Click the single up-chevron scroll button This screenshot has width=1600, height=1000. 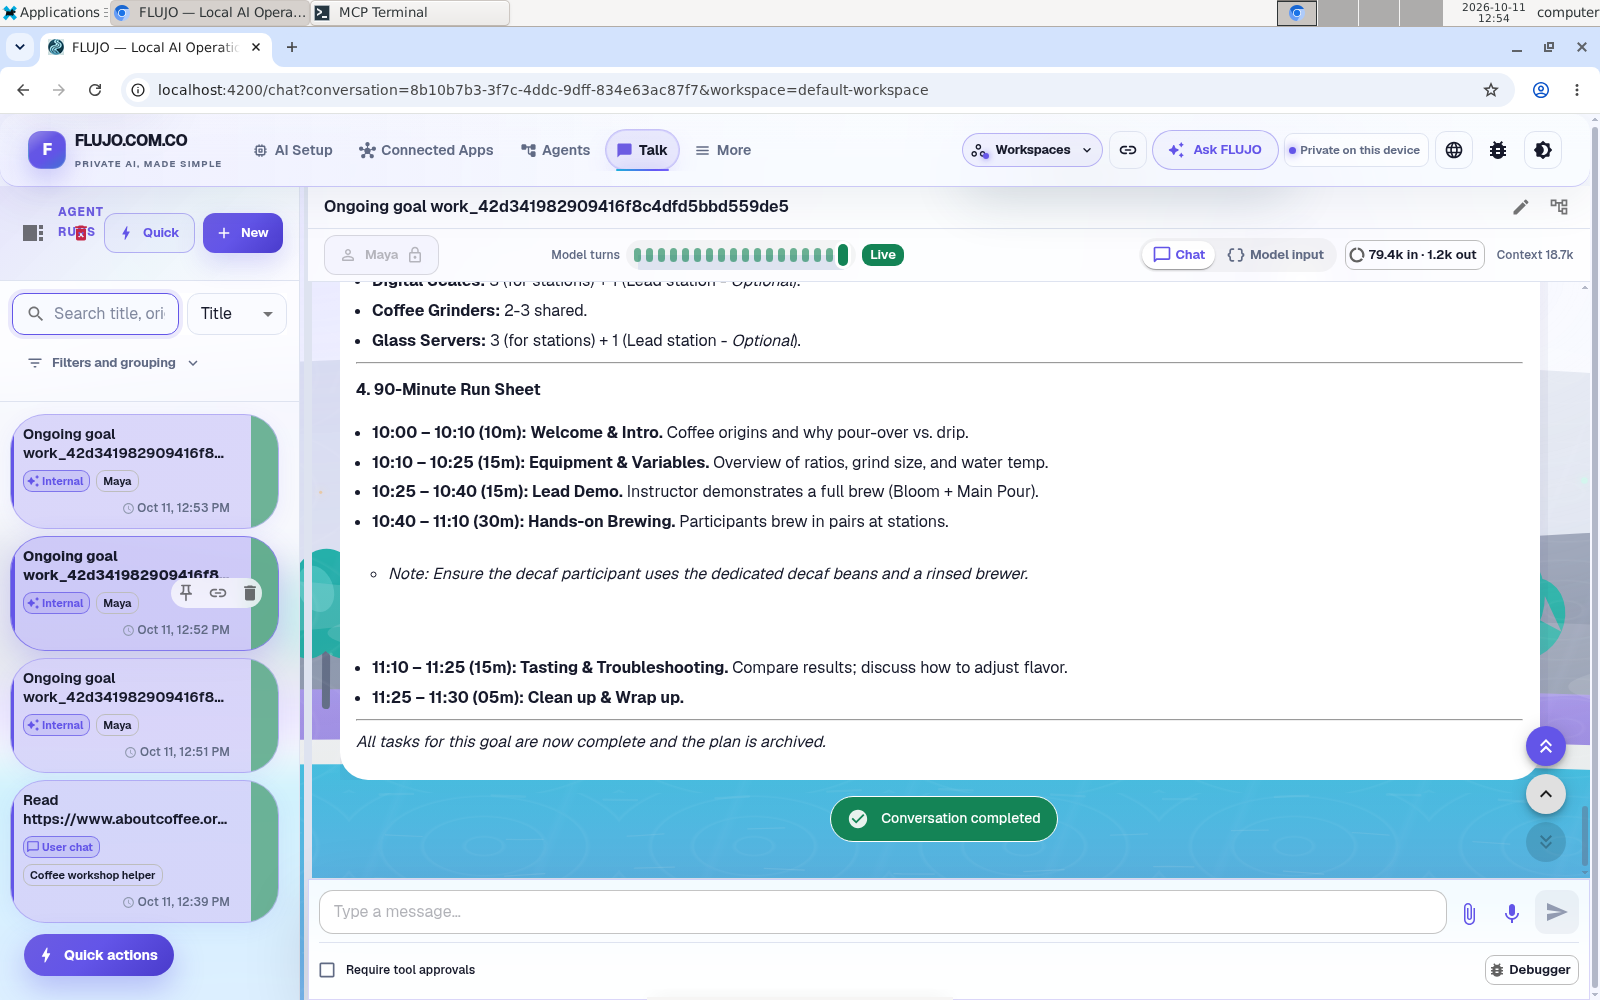[x=1546, y=794]
